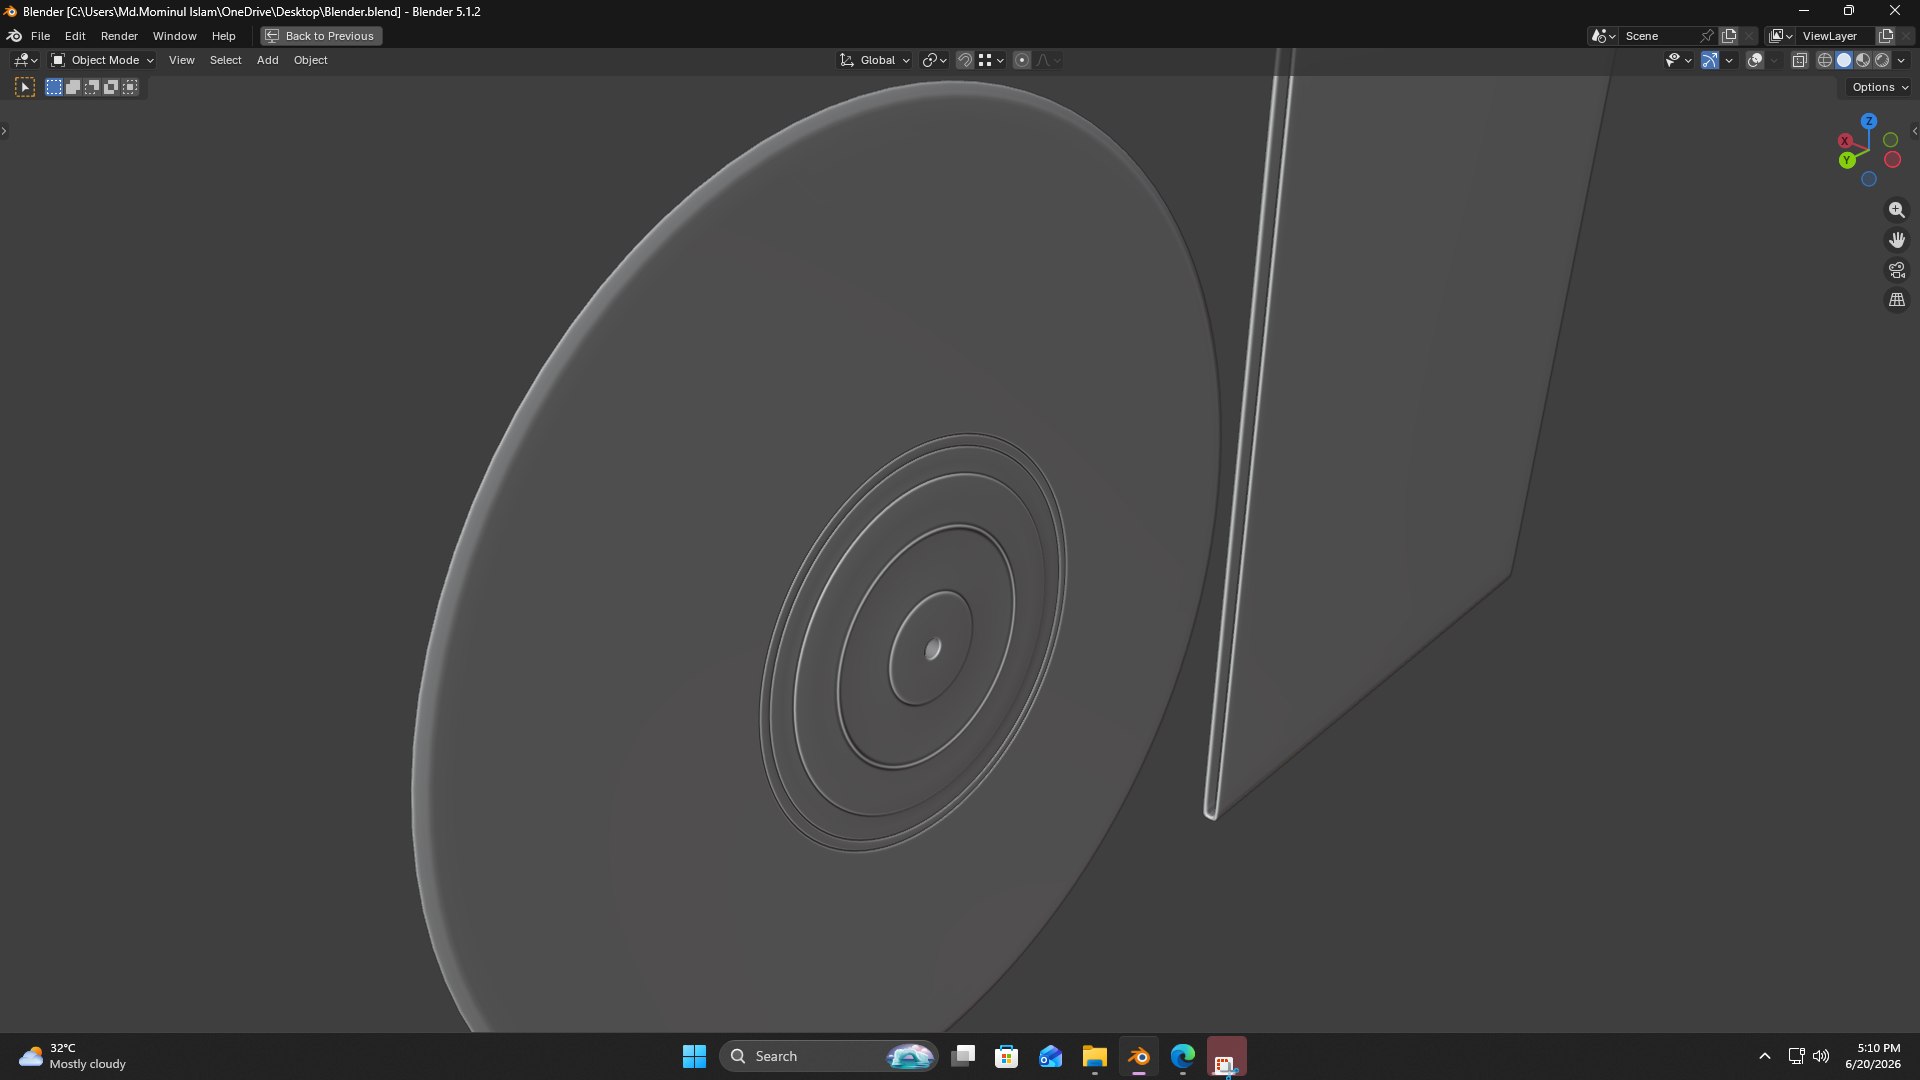Image resolution: width=1920 pixels, height=1080 pixels.
Task: Open the weather widget showing 32°C
Action: pyautogui.click(x=73, y=1056)
